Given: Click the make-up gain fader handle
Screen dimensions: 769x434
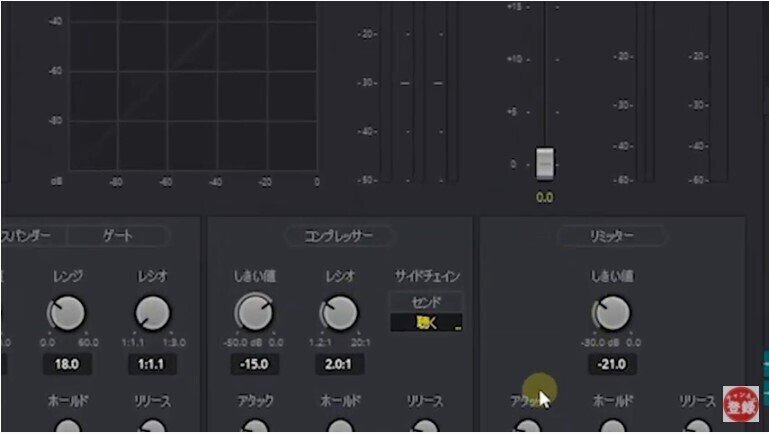Looking at the screenshot, I should click(x=544, y=163).
